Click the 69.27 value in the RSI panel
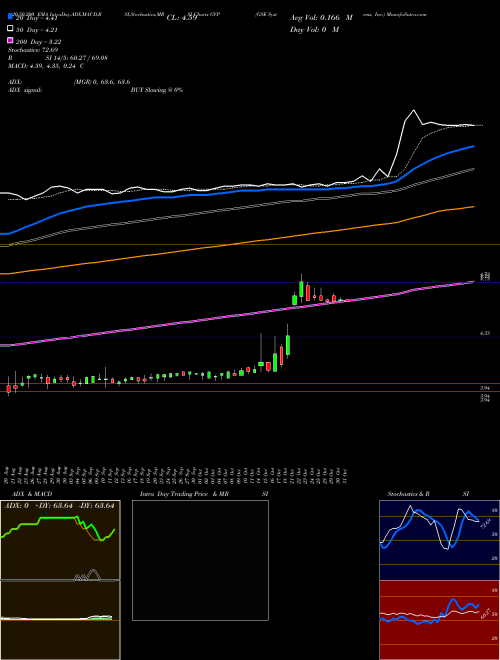Image resolution: width=500 pixels, height=660 pixels. [x=485, y=613]
